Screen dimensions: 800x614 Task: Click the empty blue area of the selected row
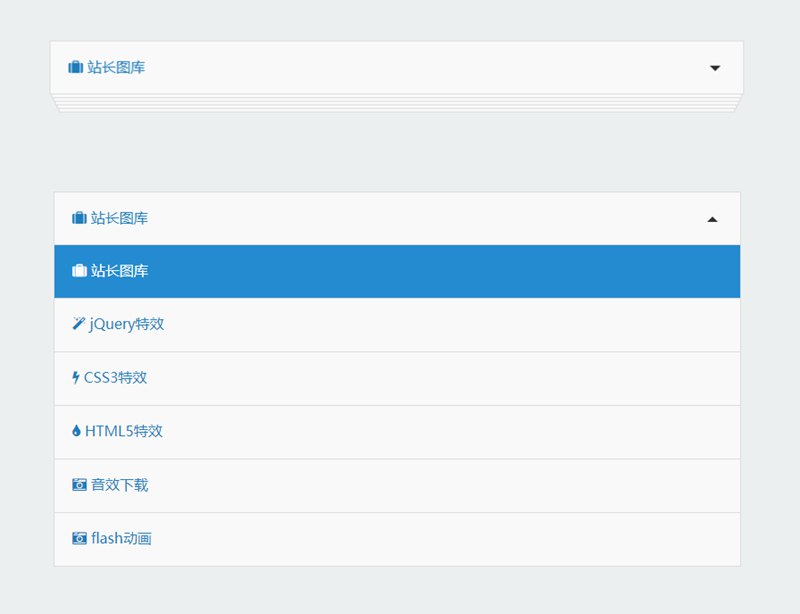(450, 271)
